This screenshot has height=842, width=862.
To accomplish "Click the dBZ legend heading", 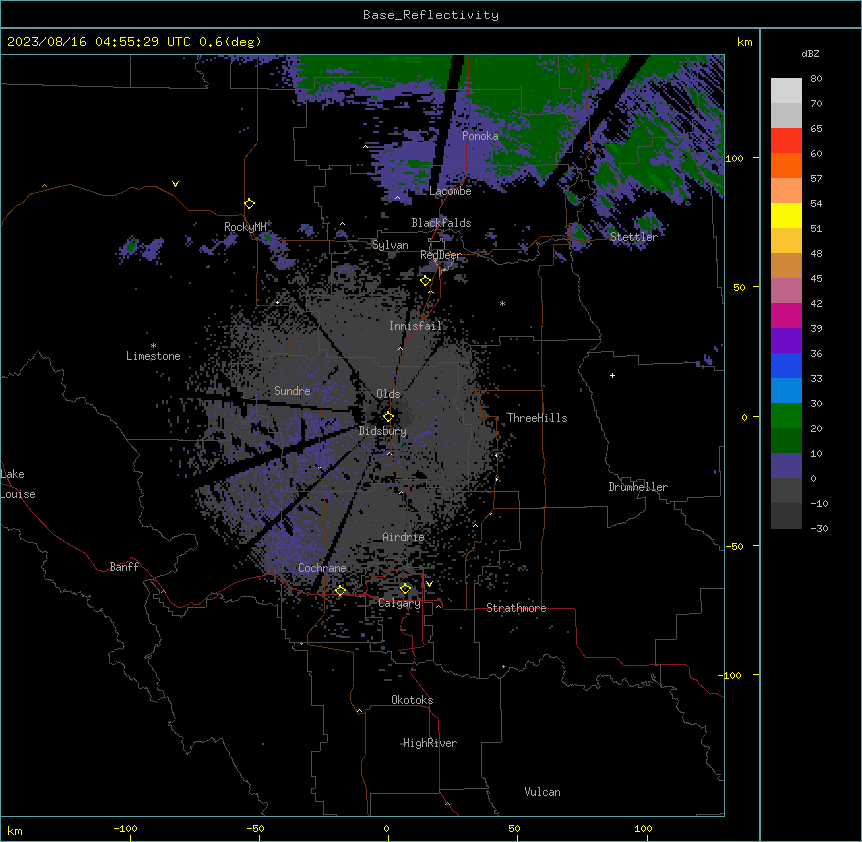I will tap(810, 54).
